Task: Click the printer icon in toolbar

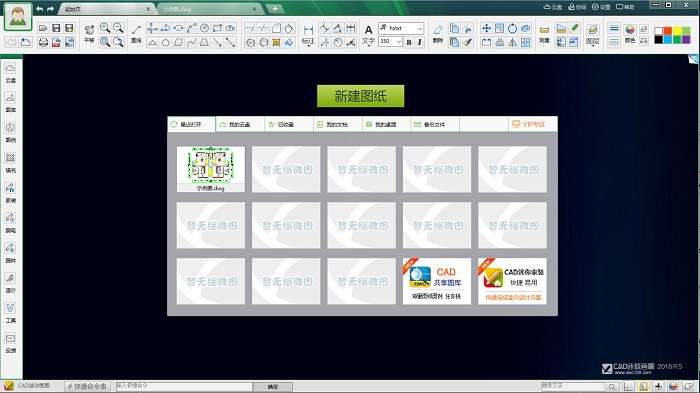Action: [43, 42]
